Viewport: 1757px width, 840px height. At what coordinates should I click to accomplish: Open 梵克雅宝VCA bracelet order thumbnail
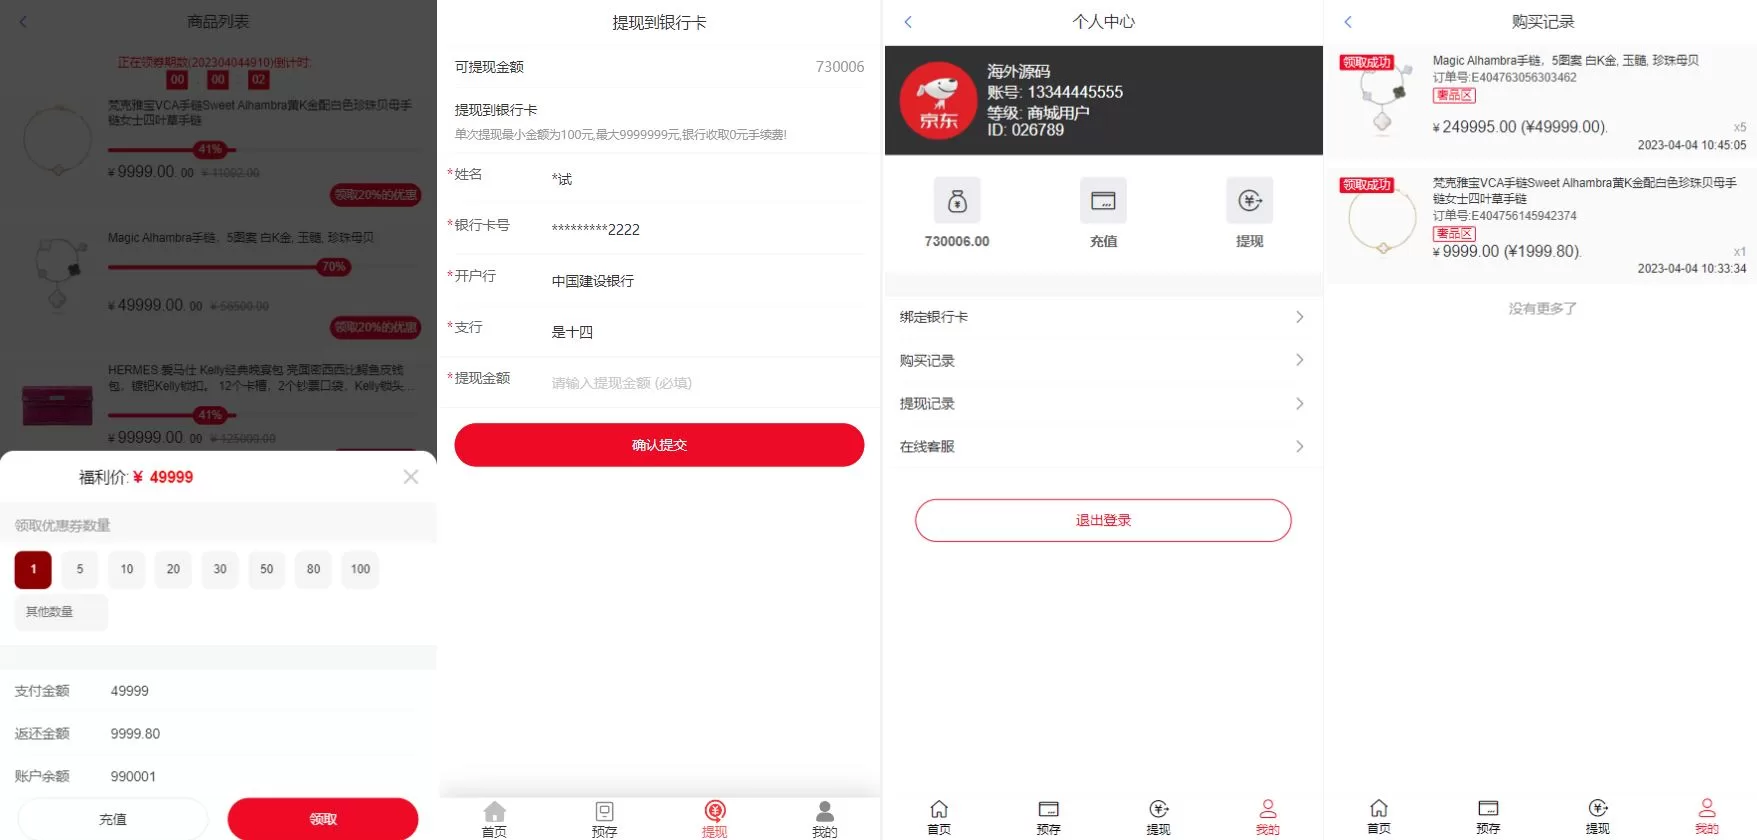click(x=1382, y=217)
